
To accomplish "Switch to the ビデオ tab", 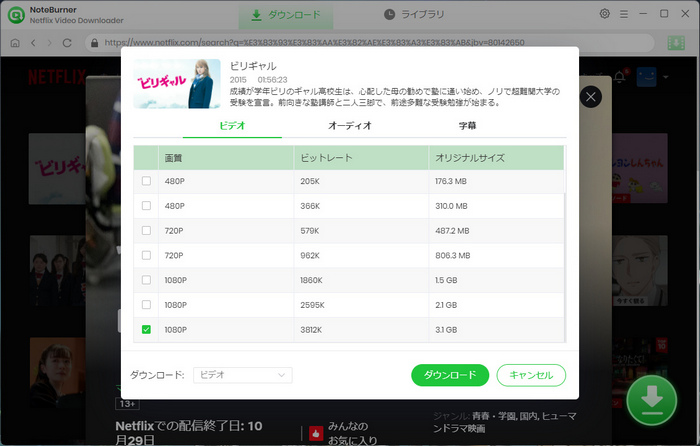I will click(232, 126).
